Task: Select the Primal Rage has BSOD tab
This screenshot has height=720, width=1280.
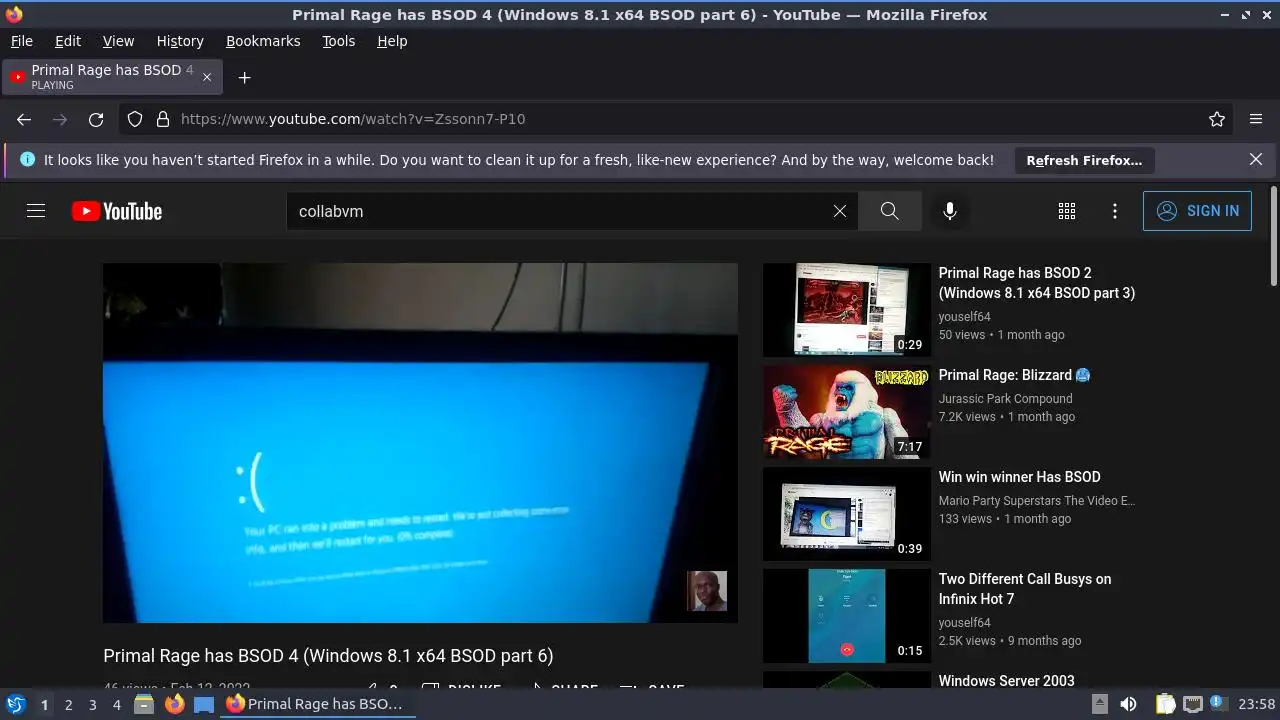Action: 112,77
